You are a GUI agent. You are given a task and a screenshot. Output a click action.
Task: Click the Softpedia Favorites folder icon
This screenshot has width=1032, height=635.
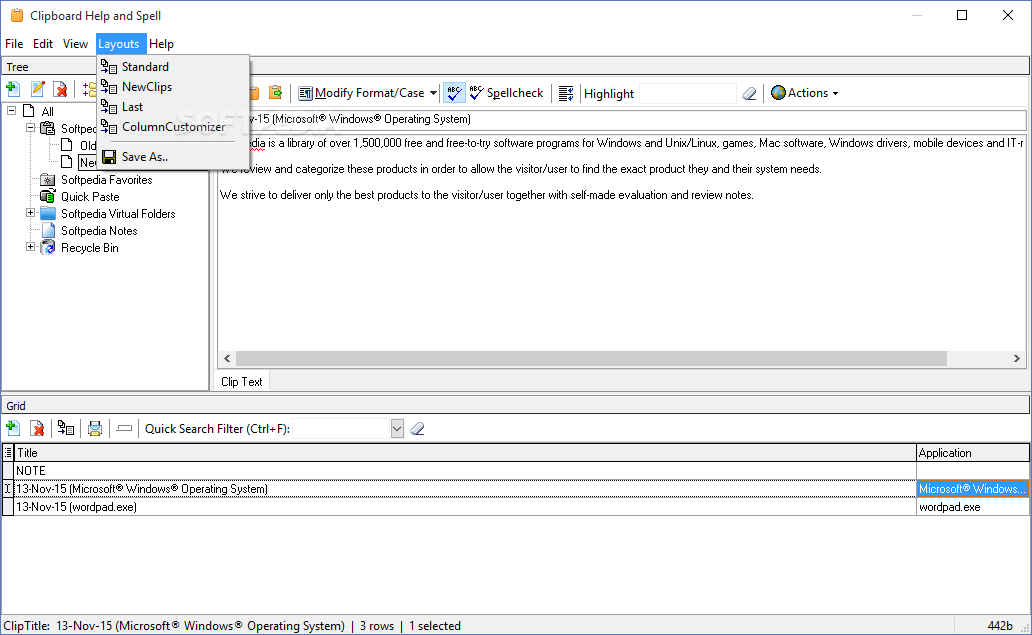(x=48, y=180)
